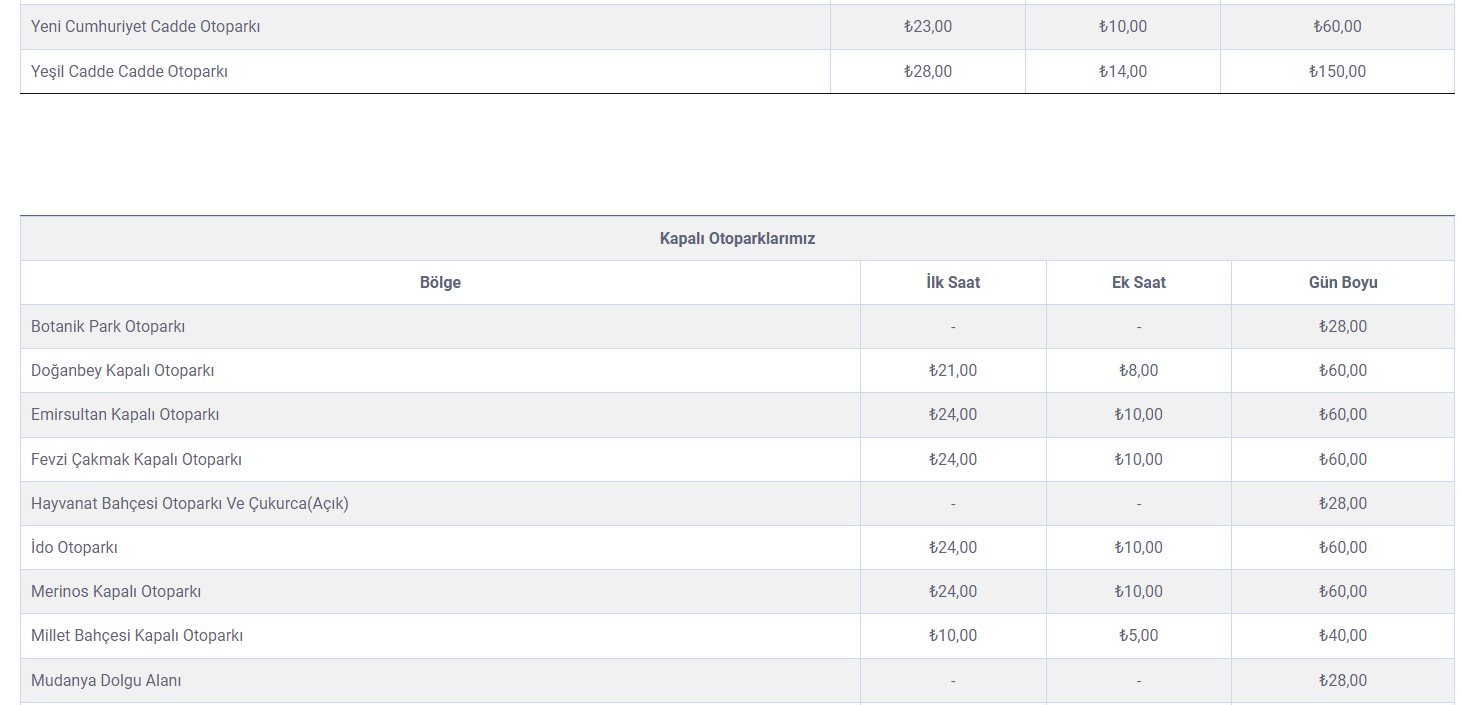1462x705 pixels.
Task: Click the İlk Saat column header
Action: point(952,283)
